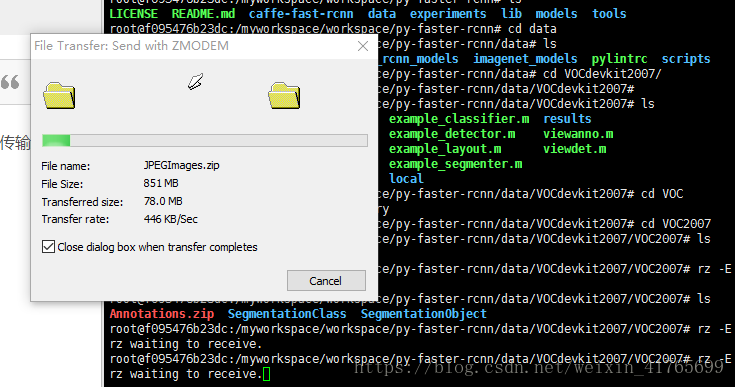Image resolution: width=735 pixels, height=387 pixels.
Task: Click viewdet.m in terminal listing
Action: pyautogui.click(x=575, y=149)
